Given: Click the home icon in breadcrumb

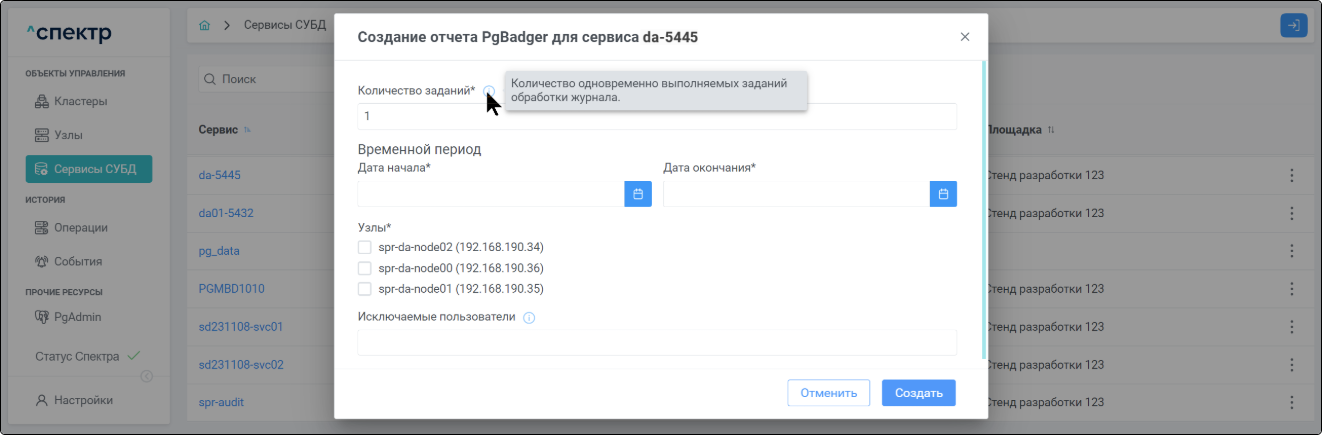Looking at the screenshot, I should (x=205, y=25).
